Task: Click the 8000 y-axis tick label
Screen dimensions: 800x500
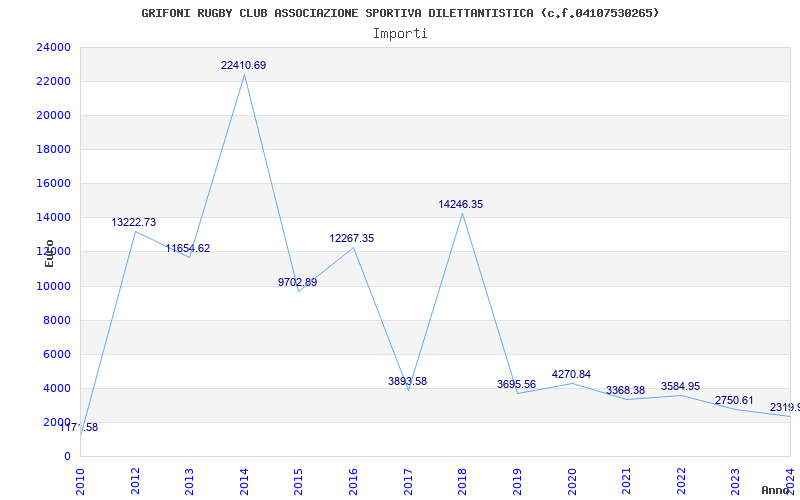Action: (57, 320)
